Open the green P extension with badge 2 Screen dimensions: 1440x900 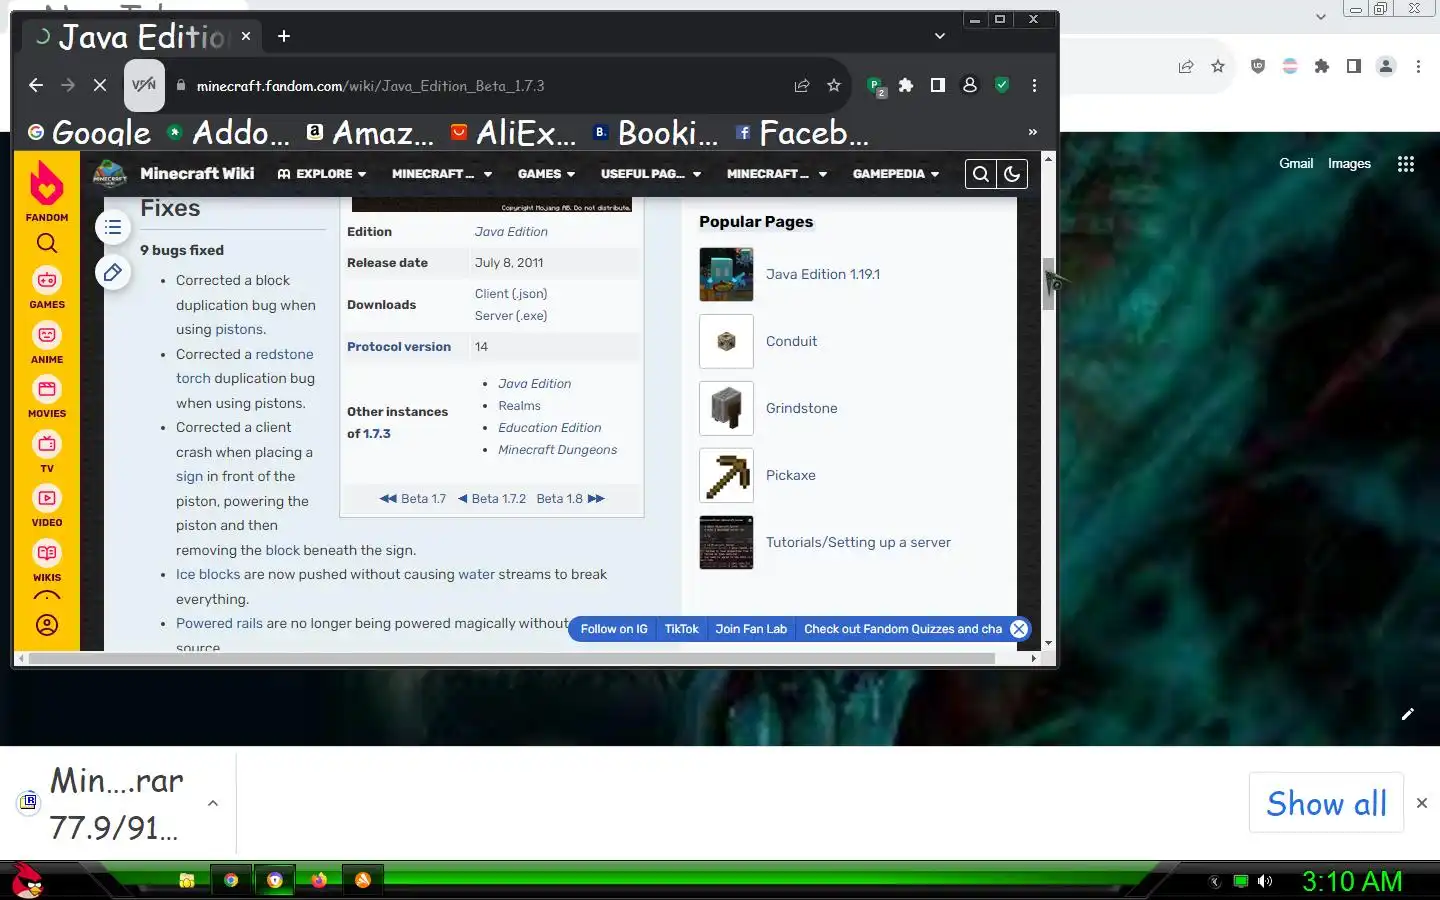tap(876, 87)
